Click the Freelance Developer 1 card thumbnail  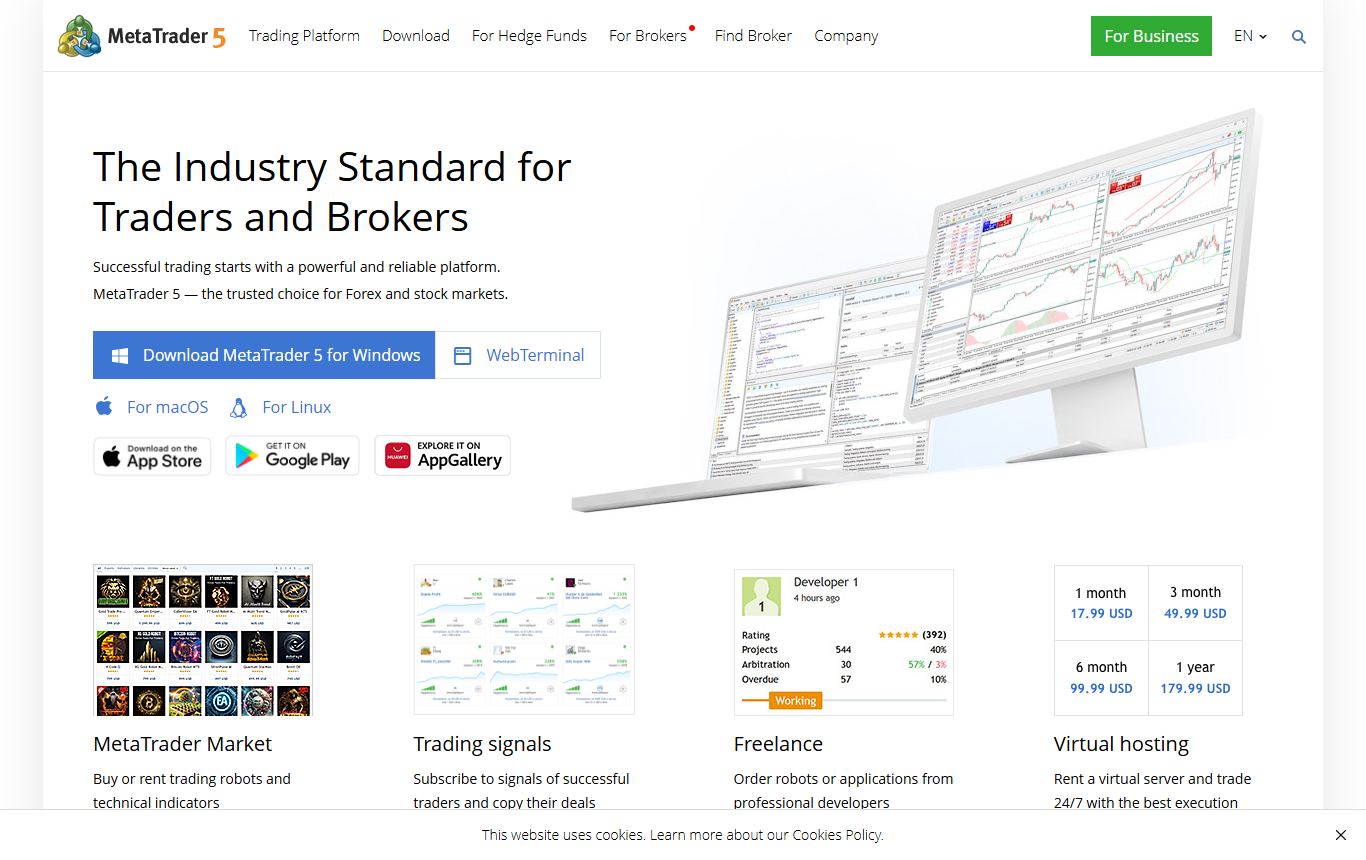[844, 643]
